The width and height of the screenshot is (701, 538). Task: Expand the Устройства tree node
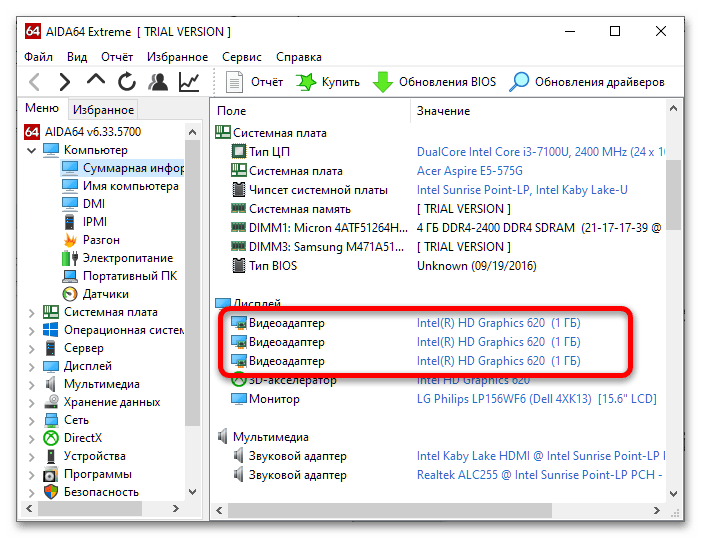[x=31, y=457]
